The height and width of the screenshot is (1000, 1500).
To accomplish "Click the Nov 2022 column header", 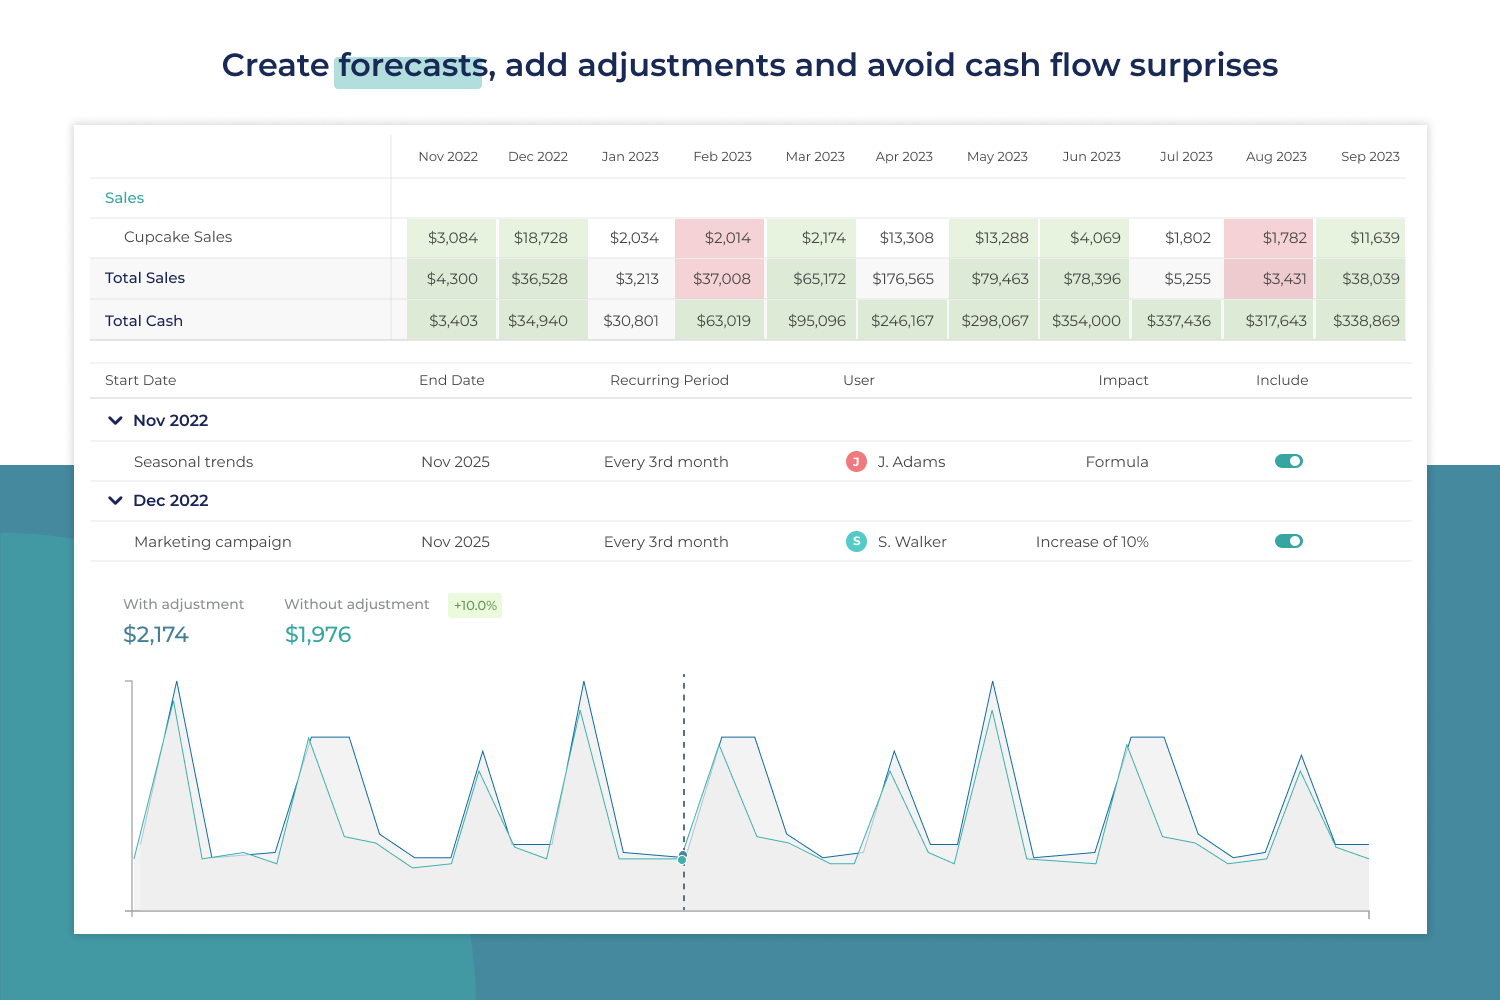I will click(448, 157).
